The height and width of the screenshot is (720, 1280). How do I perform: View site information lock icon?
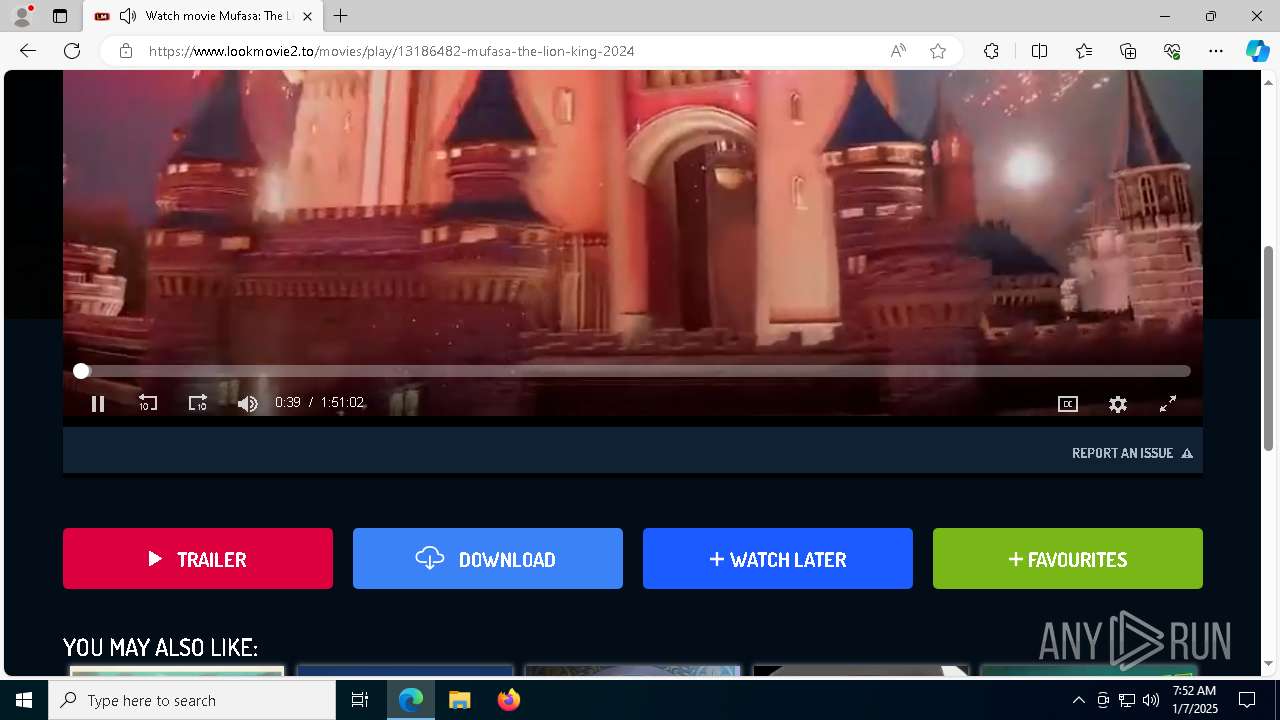point(126,51)
